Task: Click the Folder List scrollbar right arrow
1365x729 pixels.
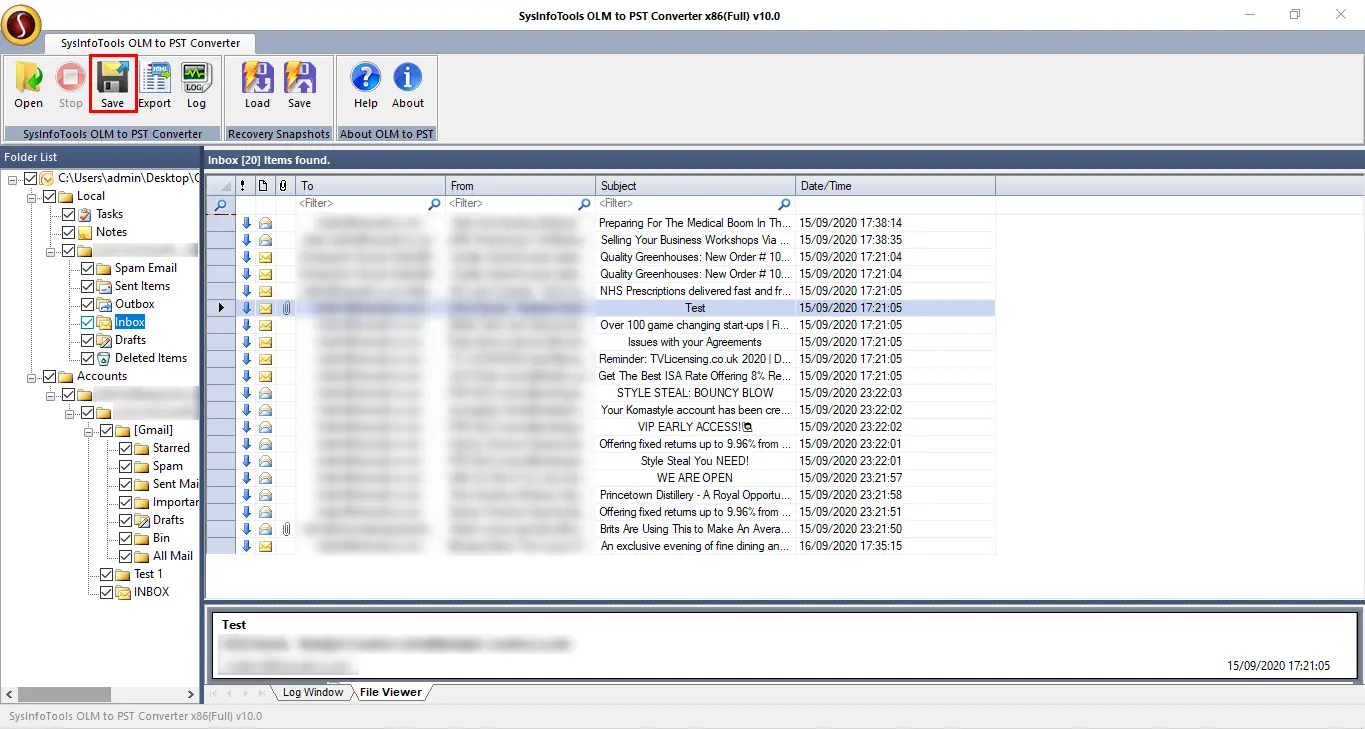Action: point(192,694)
